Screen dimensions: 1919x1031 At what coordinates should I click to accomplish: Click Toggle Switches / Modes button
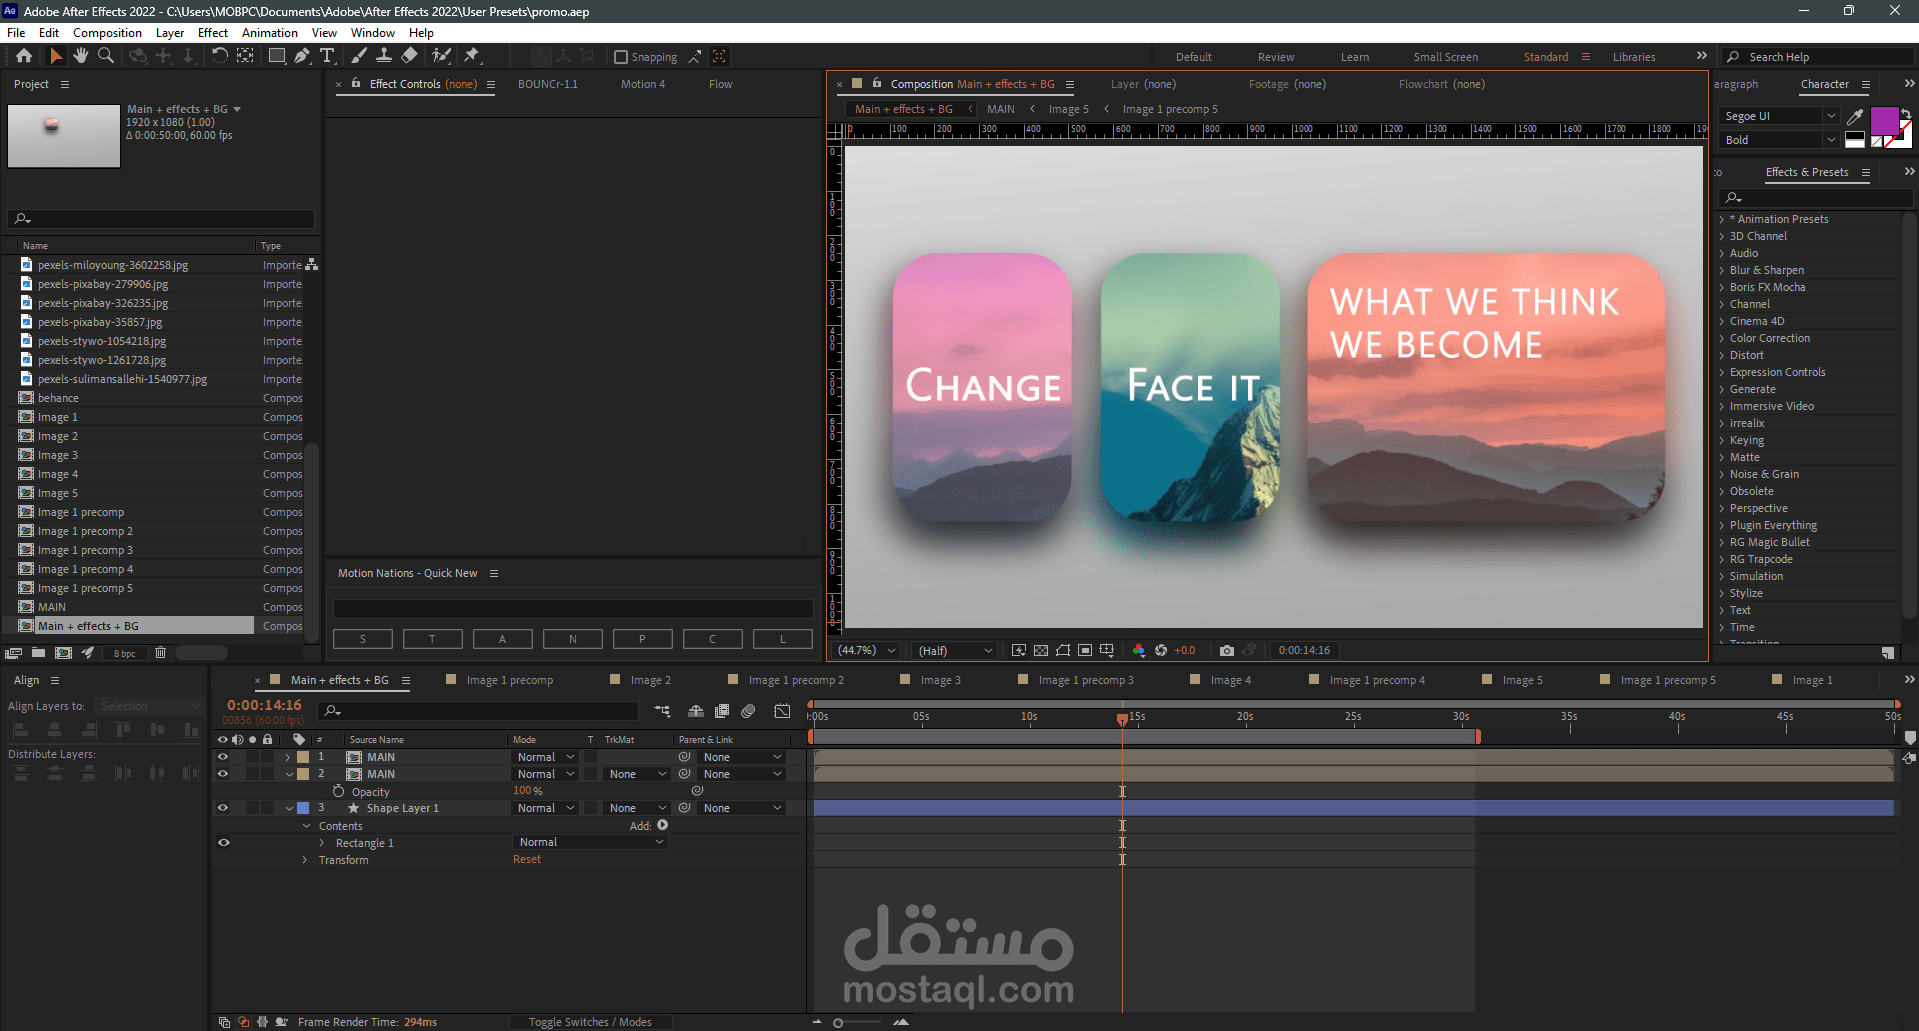pyautogui.click(x=590, y=1022)
